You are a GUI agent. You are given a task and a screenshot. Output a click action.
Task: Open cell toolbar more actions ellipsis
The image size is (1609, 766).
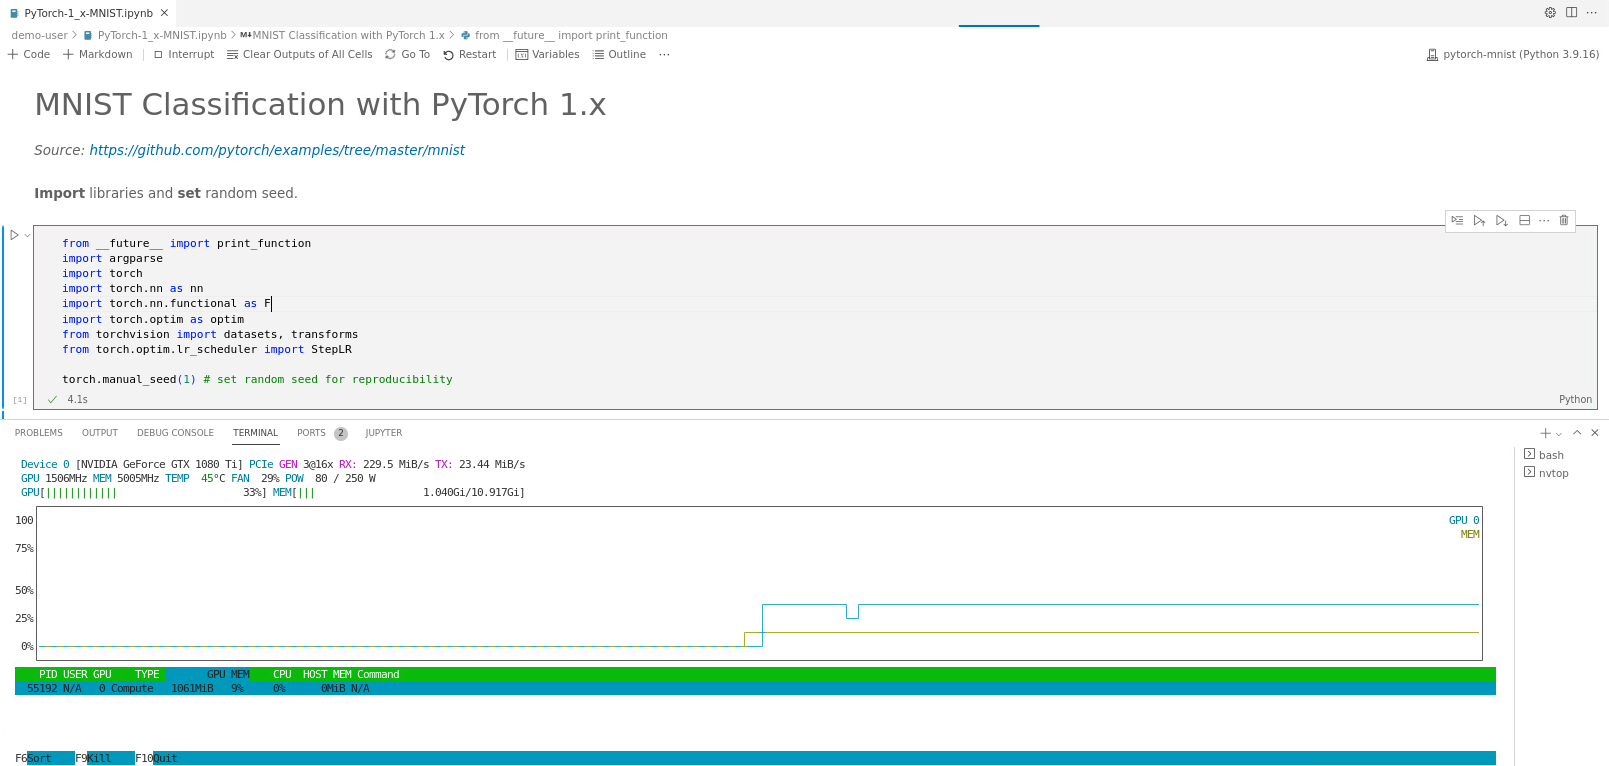[x=1544, y=220]
